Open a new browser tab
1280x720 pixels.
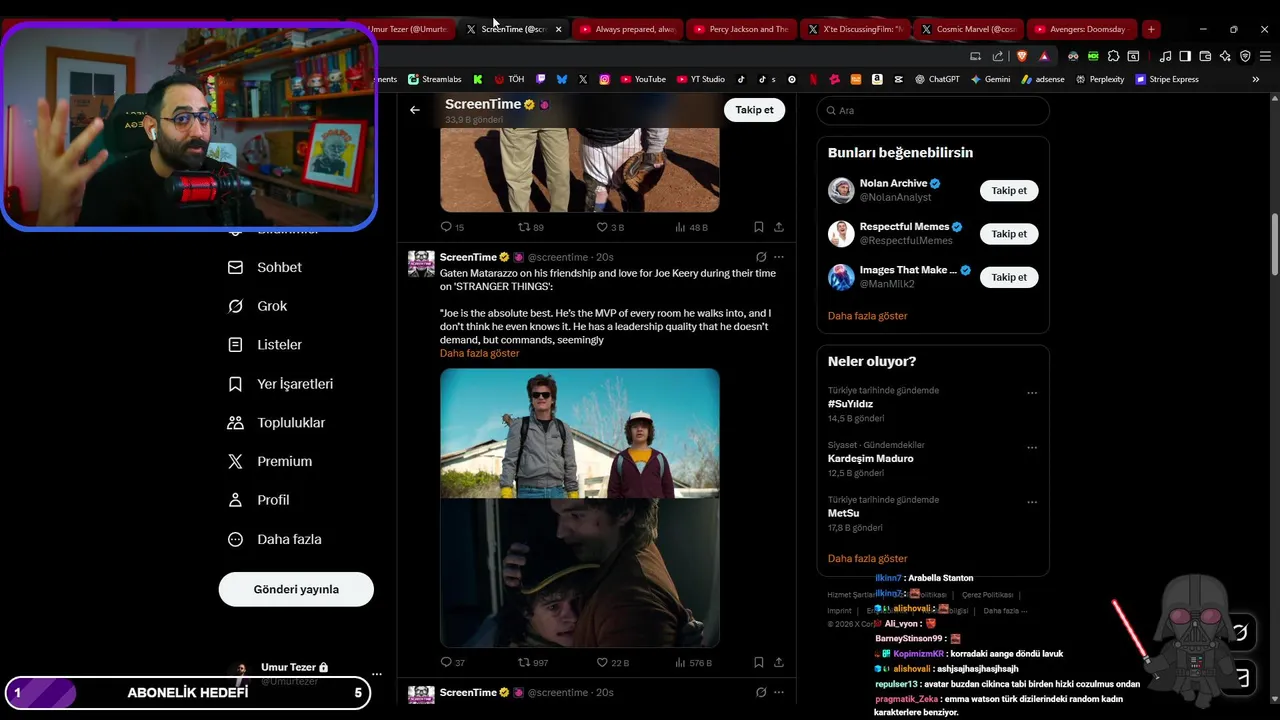(1151, 29)
